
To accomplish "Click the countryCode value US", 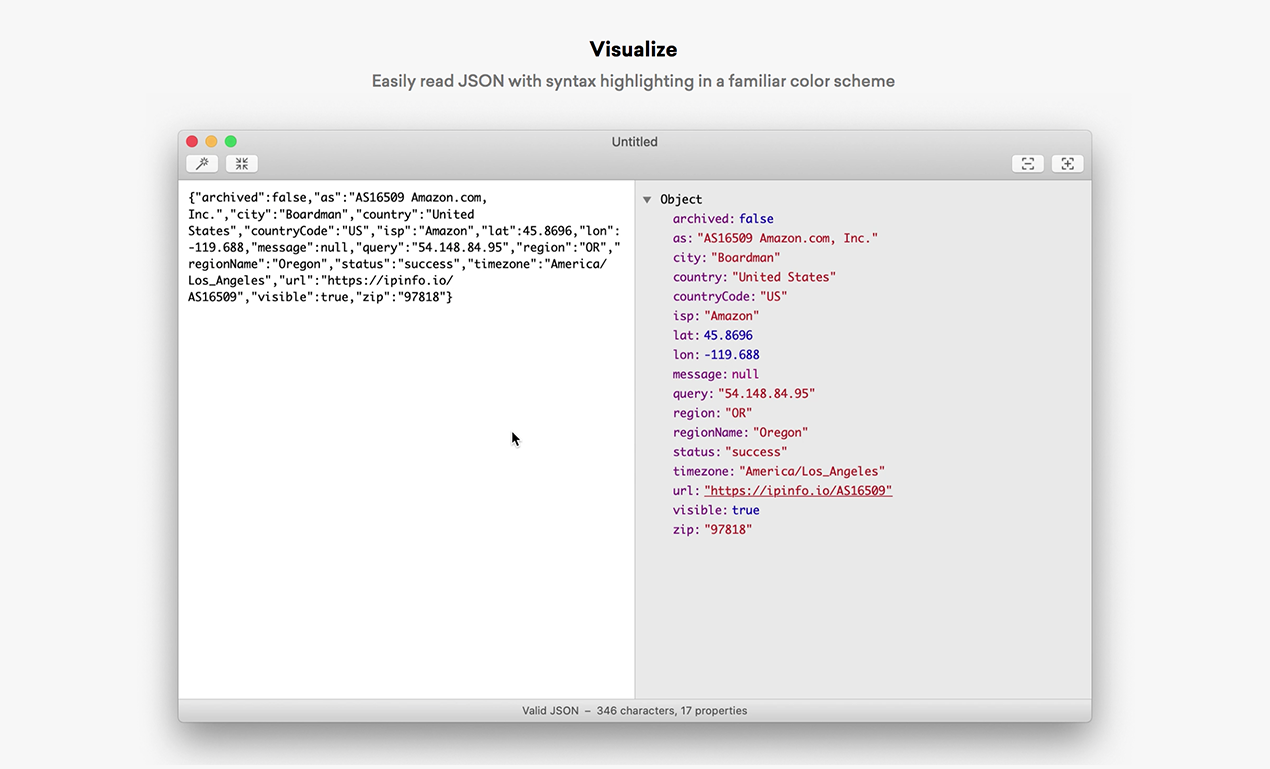I will click(x=776, y=295).
